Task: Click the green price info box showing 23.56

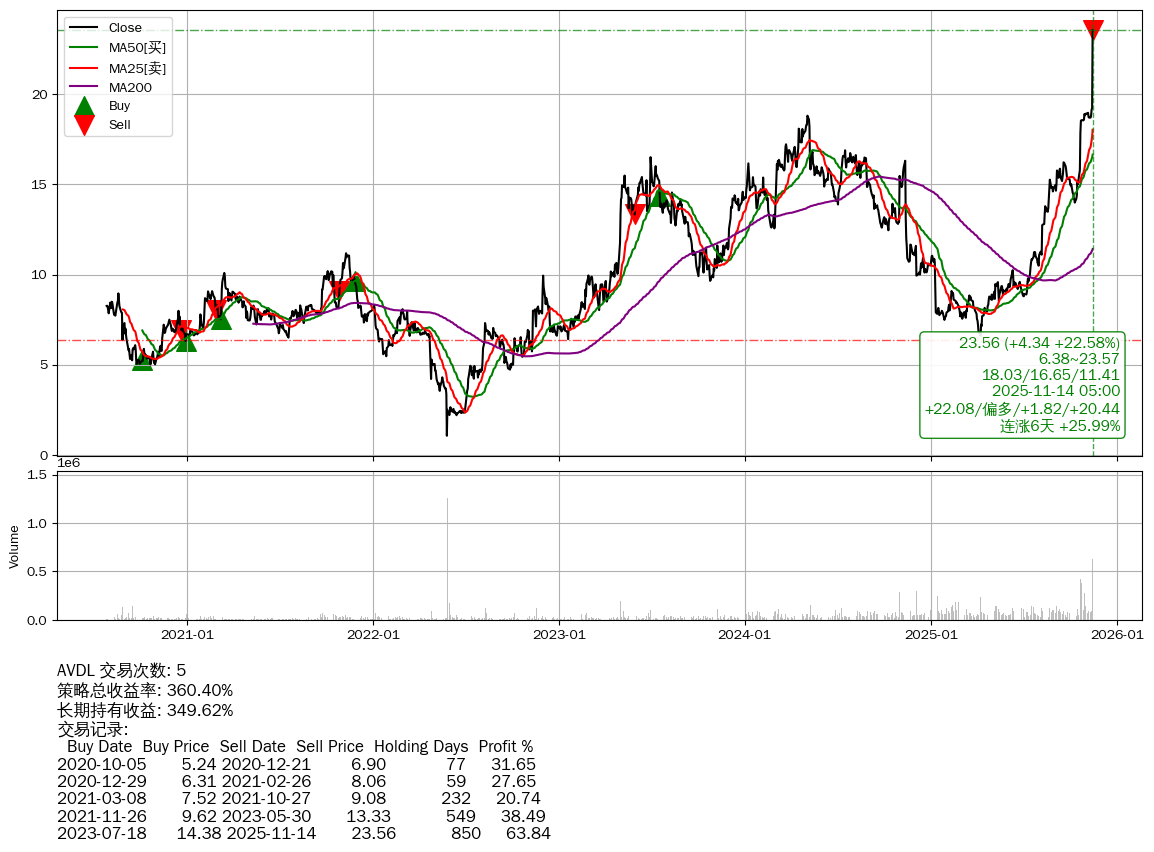Action: [x=1022, y=385]
